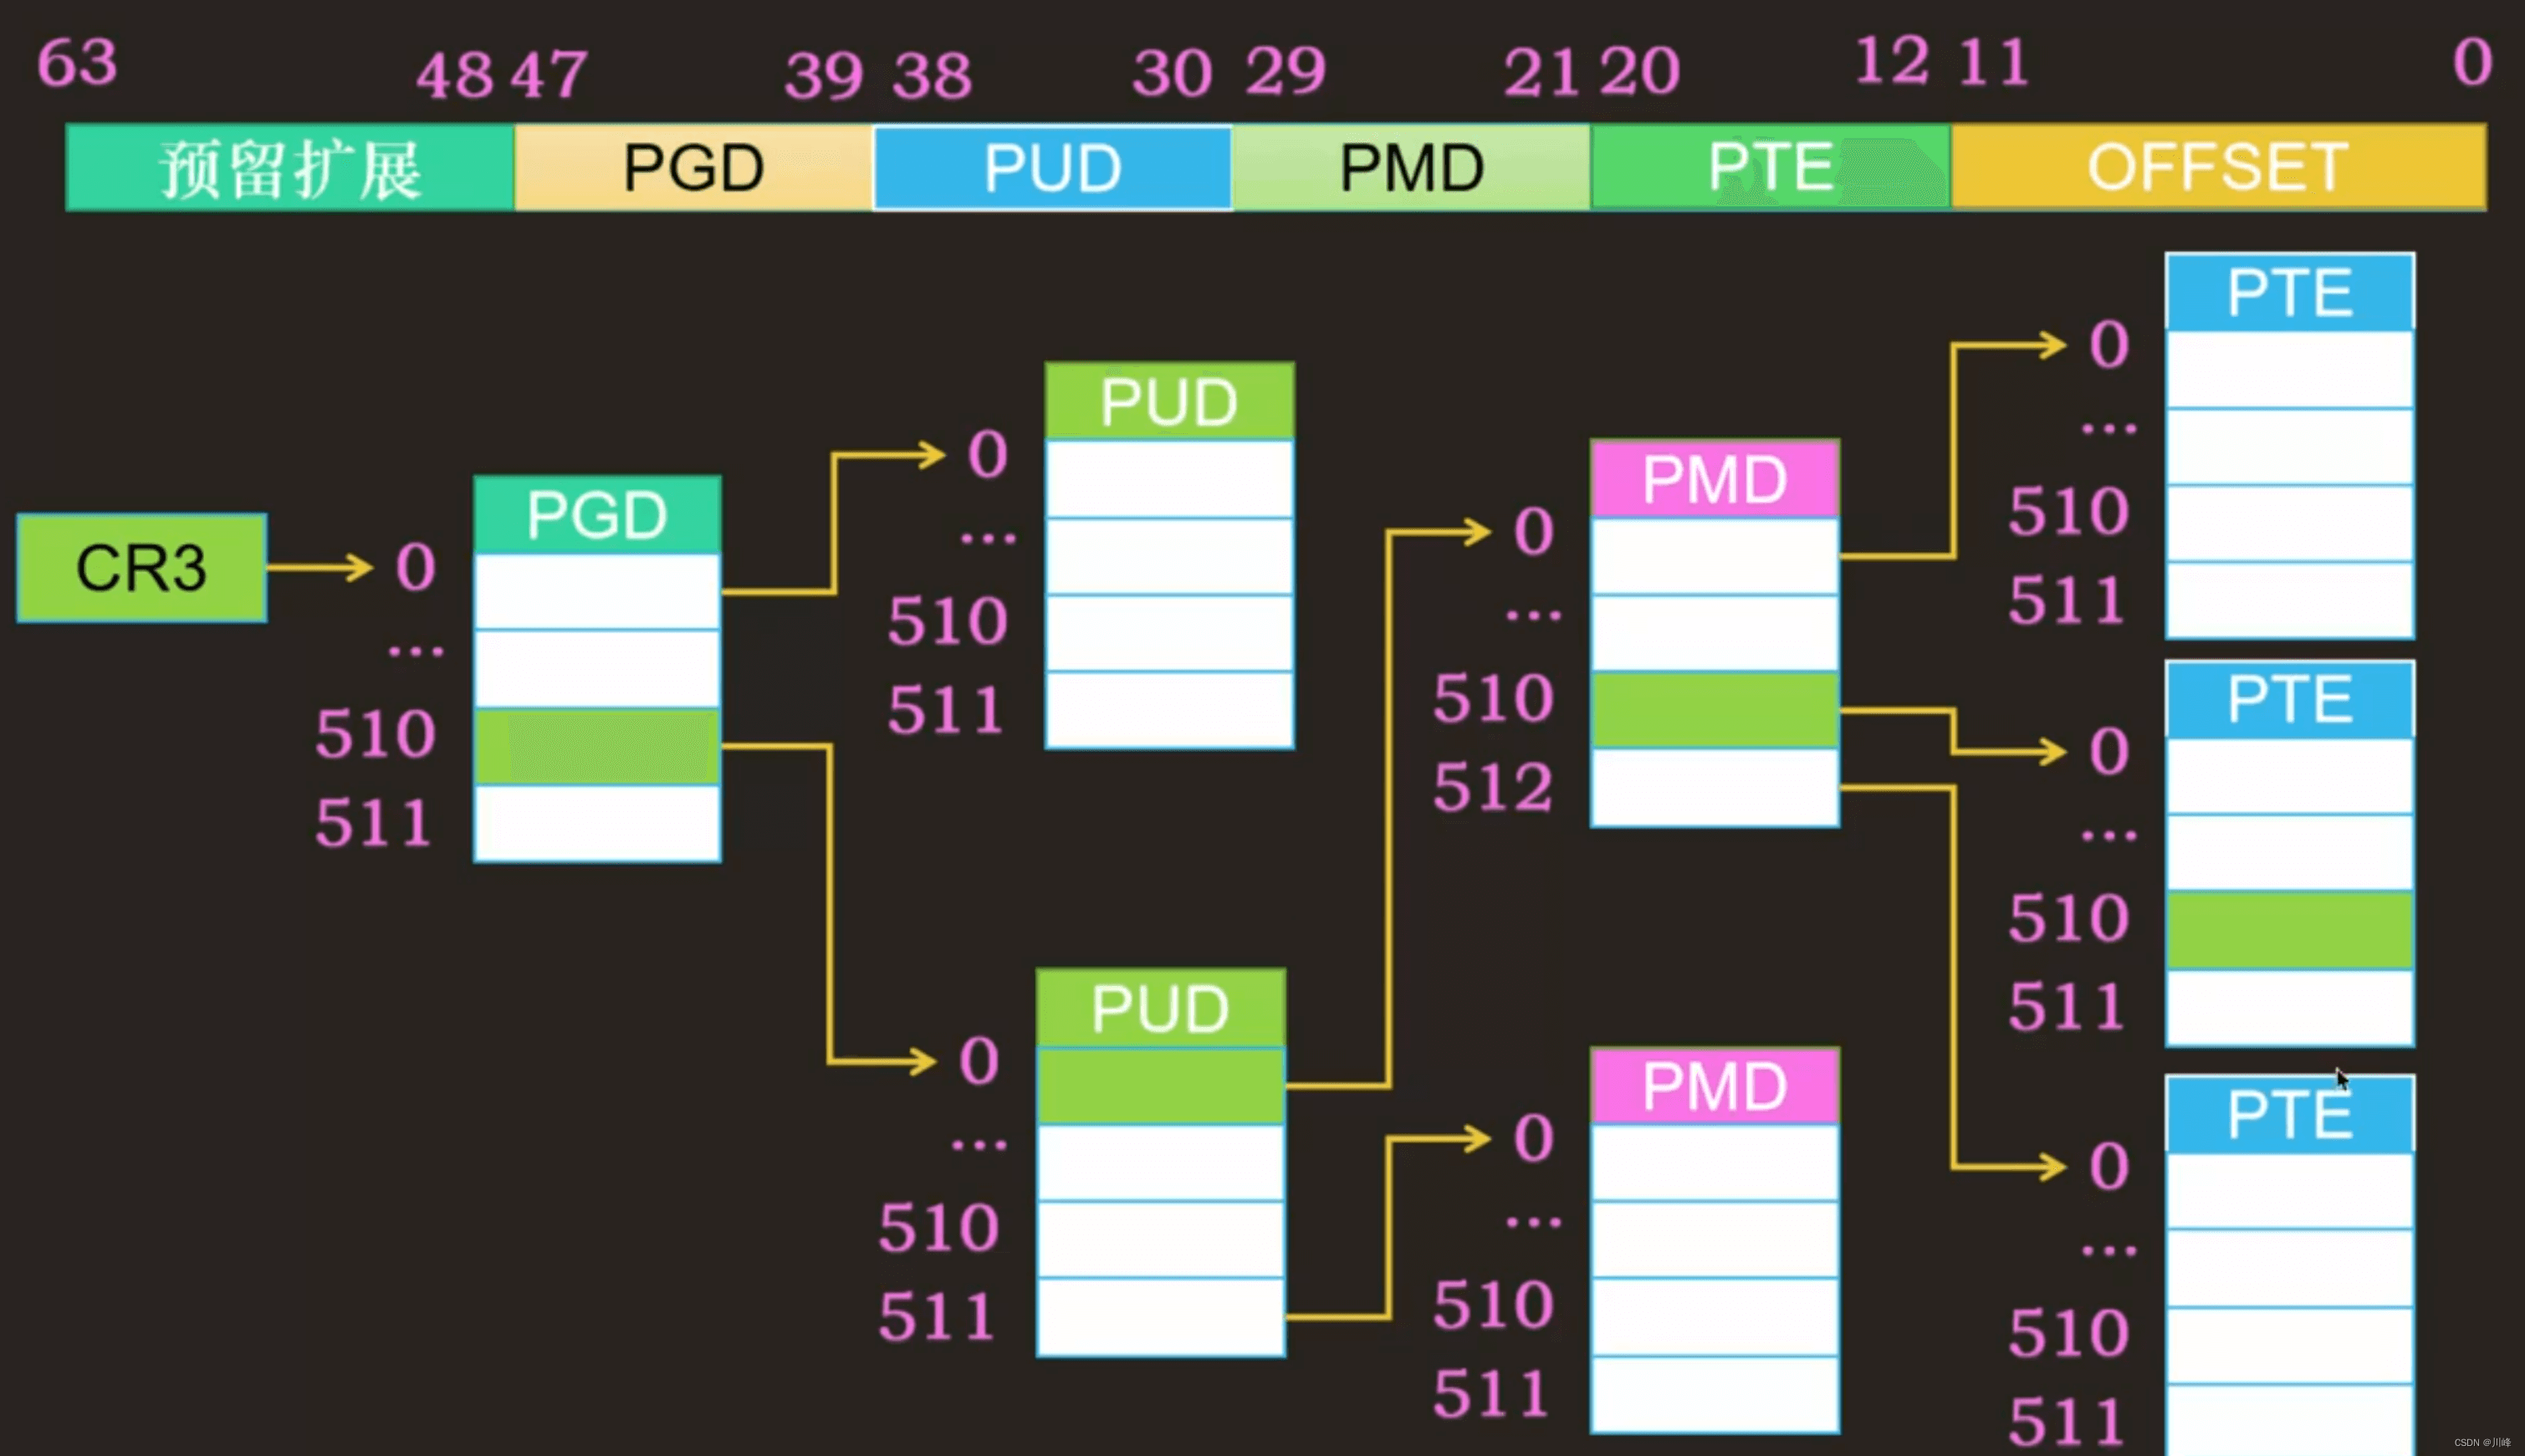Click "510" index beside the upper PMD table
The image size is (2525, 1456).
[x=1493, y=698]
